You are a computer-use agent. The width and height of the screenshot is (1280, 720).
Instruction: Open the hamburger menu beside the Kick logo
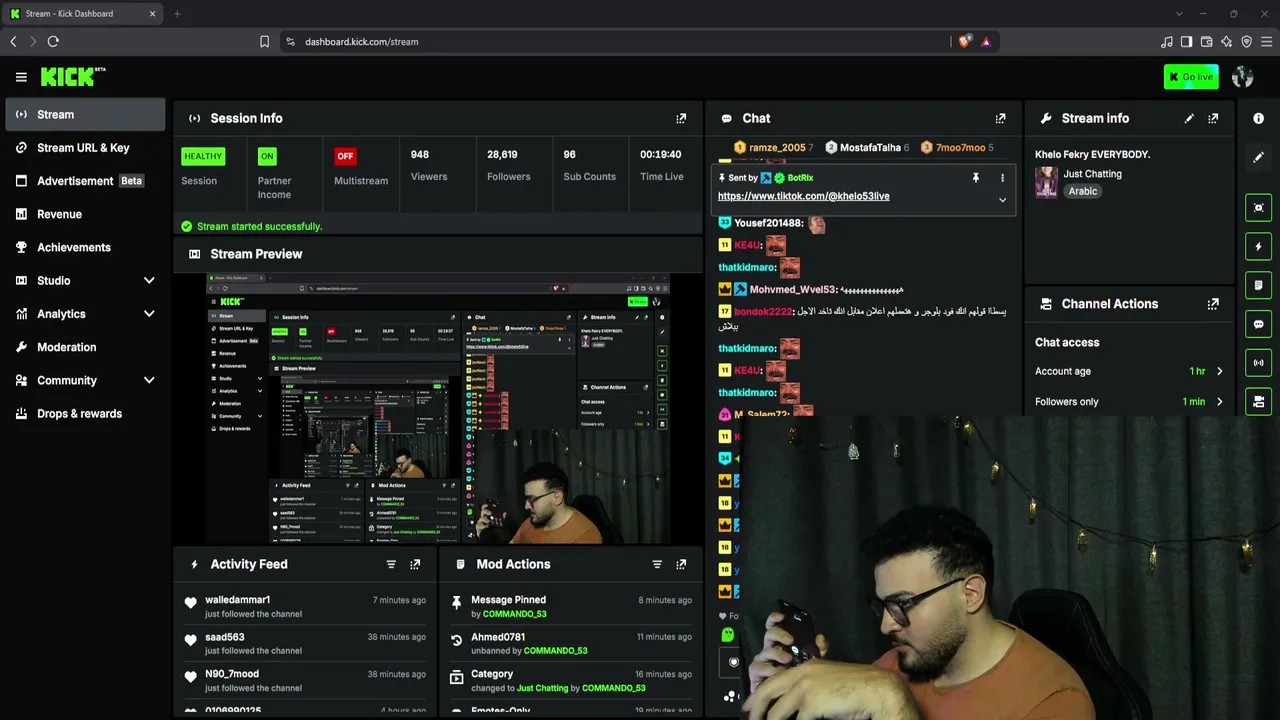point(21,77)
